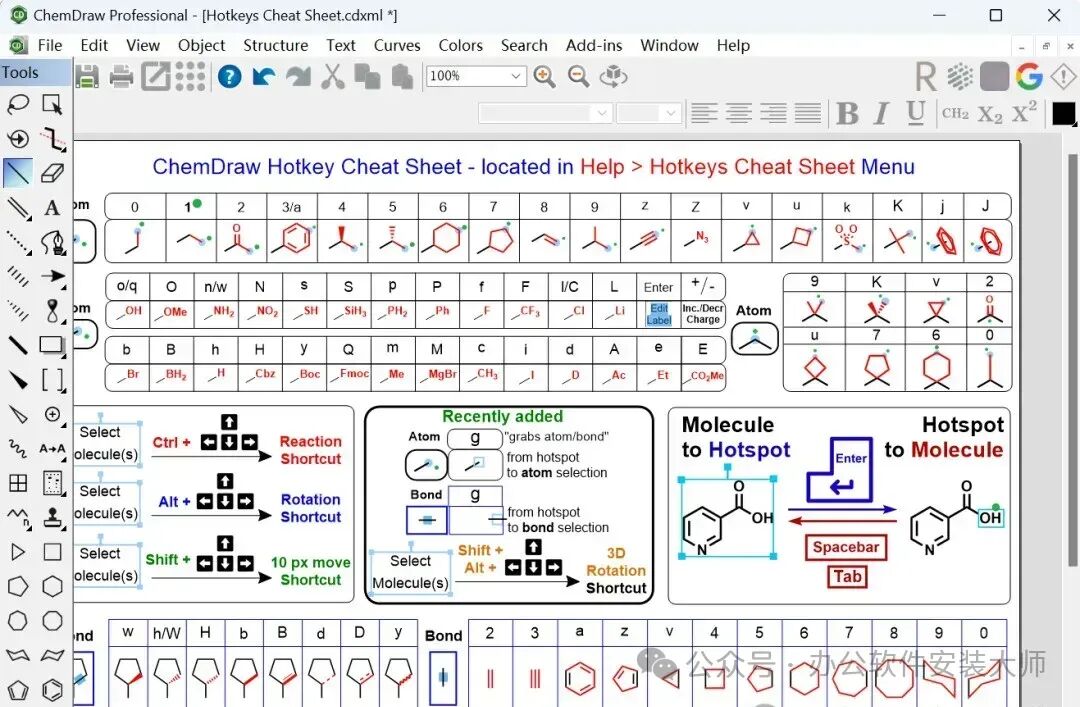Click the Zoom Out magnifier
The height and width of the screenshot is (707, 1080).
(579, 76)
